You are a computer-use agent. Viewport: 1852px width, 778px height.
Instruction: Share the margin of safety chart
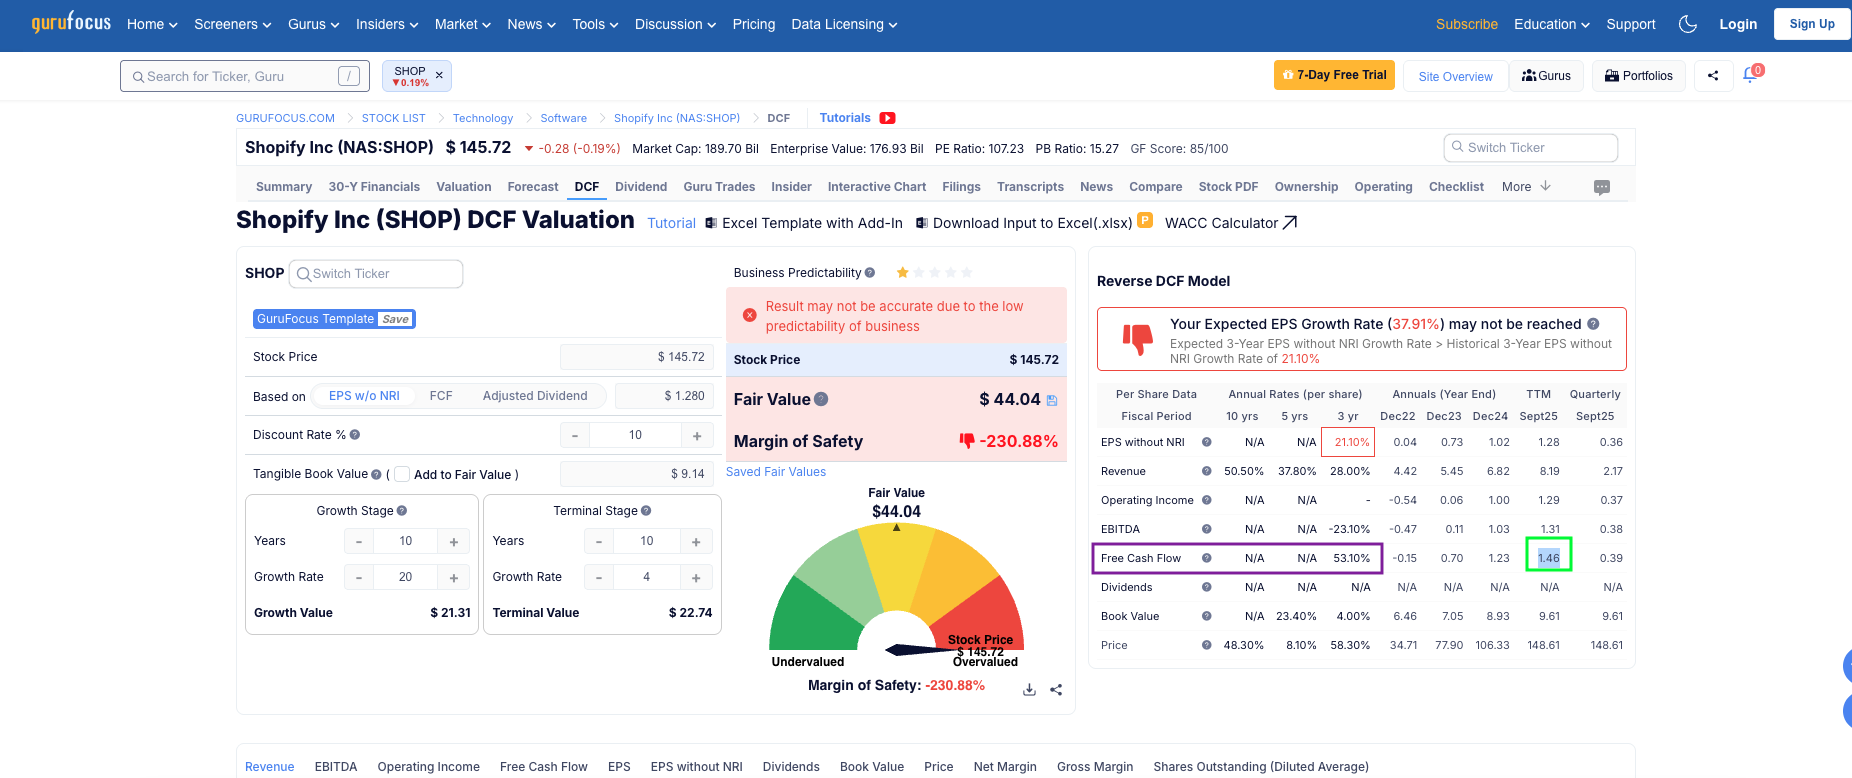pyautogui.click(x=1056, y=690)
